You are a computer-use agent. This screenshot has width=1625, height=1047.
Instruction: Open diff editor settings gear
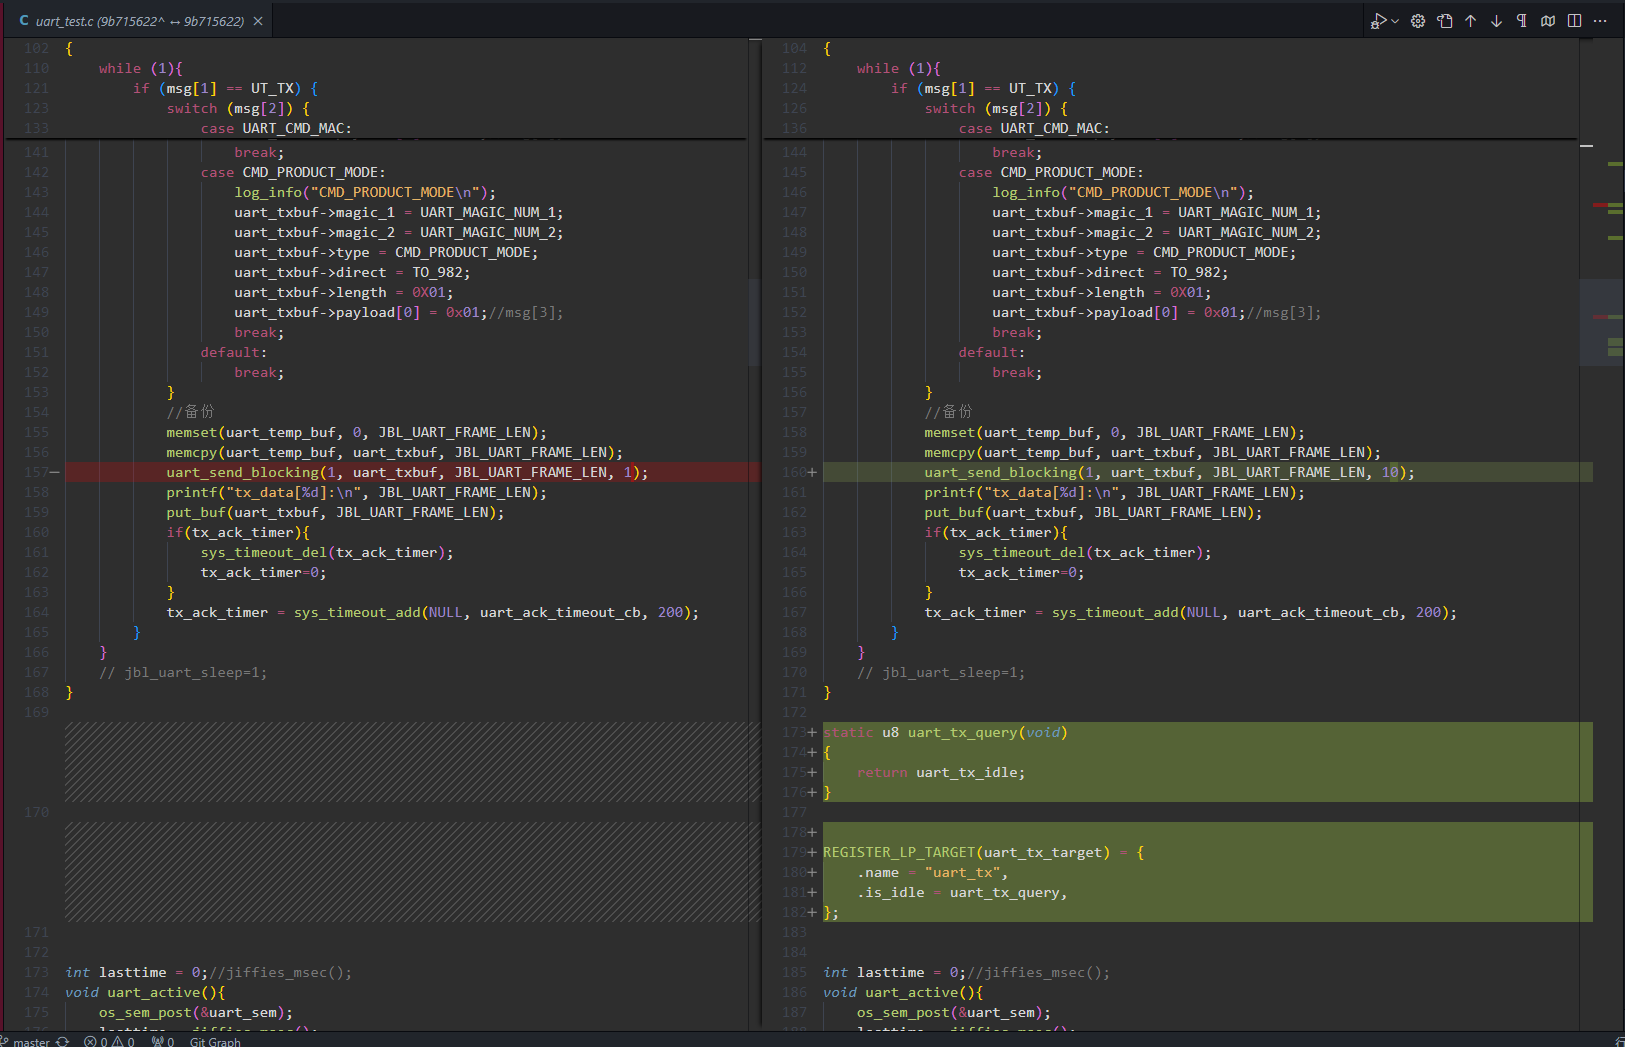1418,21
